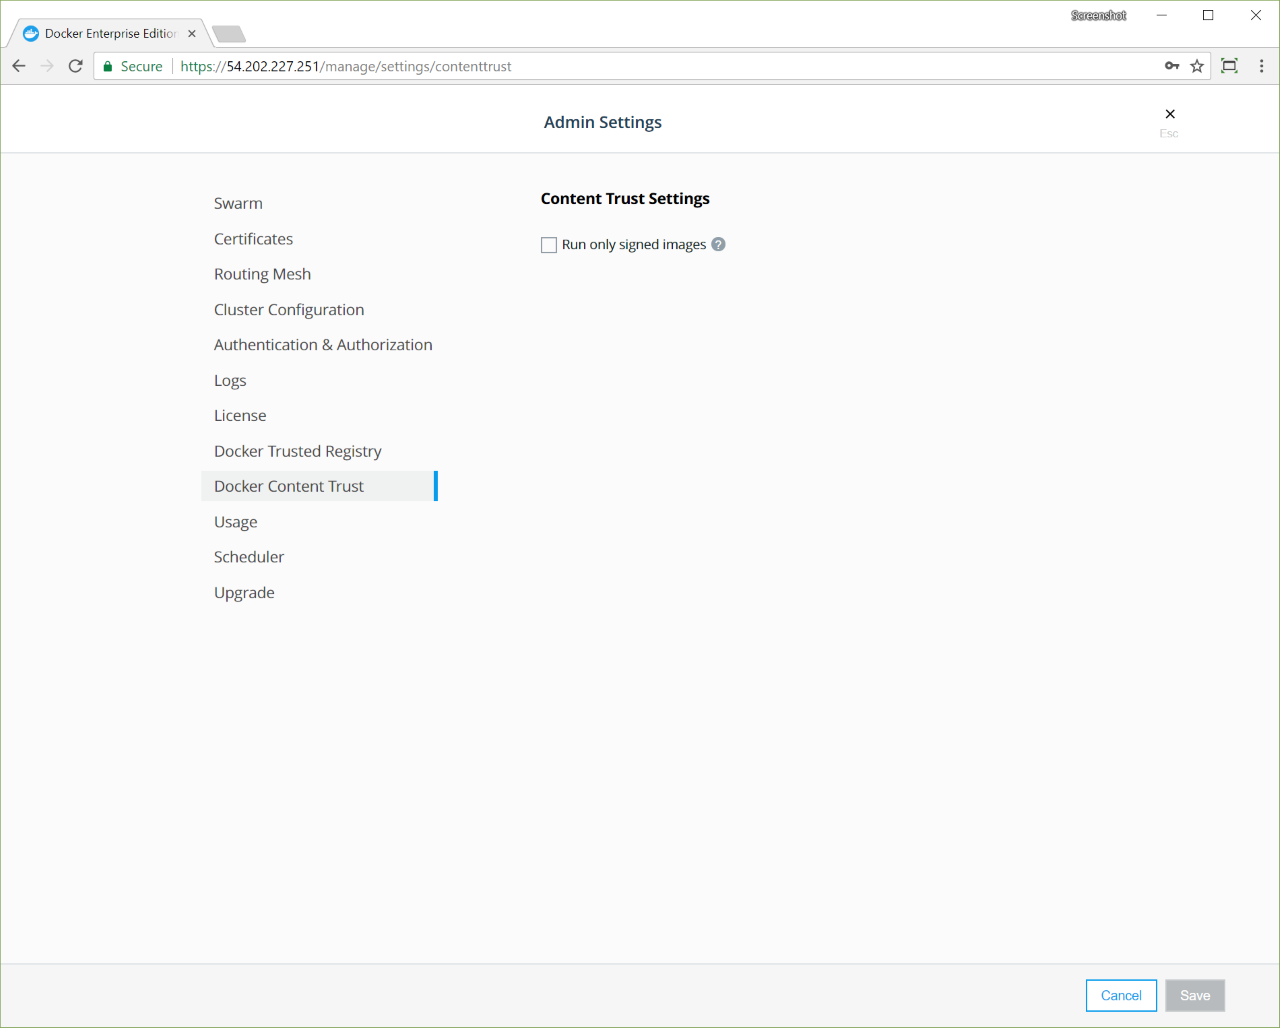Click the Secure padlock site info
The image size is (1280, 1028).
[132, 66]
